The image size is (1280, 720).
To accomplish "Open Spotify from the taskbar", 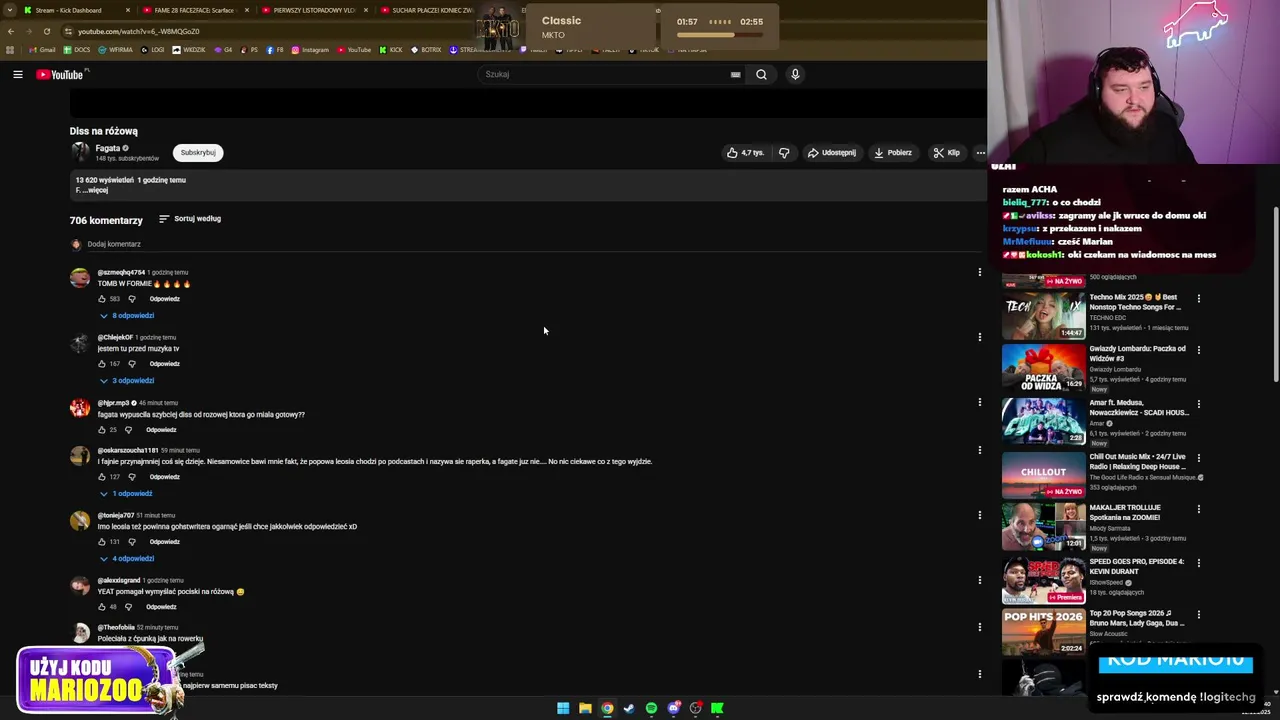I will [x=651, y=708].
